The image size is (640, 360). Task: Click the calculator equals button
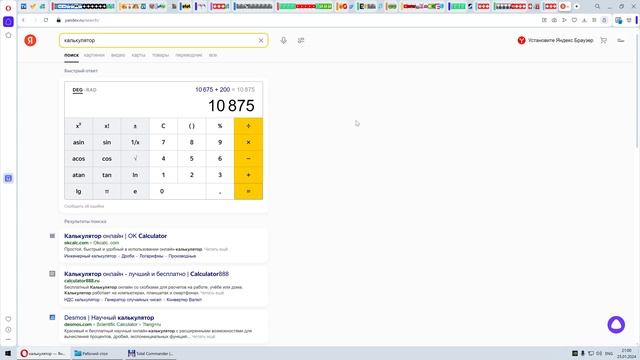pyautogui.click(x=248, y=191)
